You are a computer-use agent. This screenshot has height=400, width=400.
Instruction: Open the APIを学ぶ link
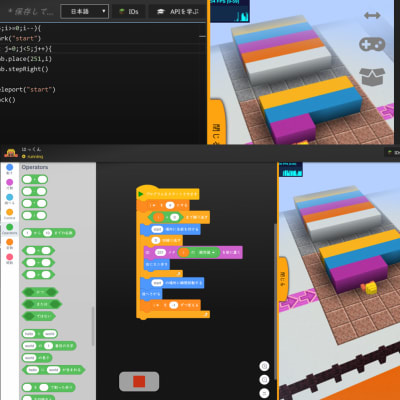pyautogui.click(x=178, y=12)
